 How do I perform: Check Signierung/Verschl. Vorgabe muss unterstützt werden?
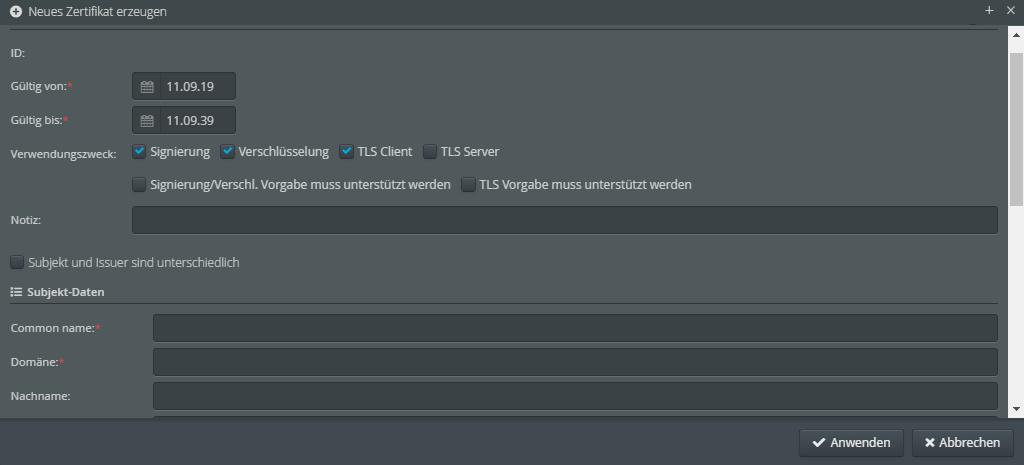(139, 185)
